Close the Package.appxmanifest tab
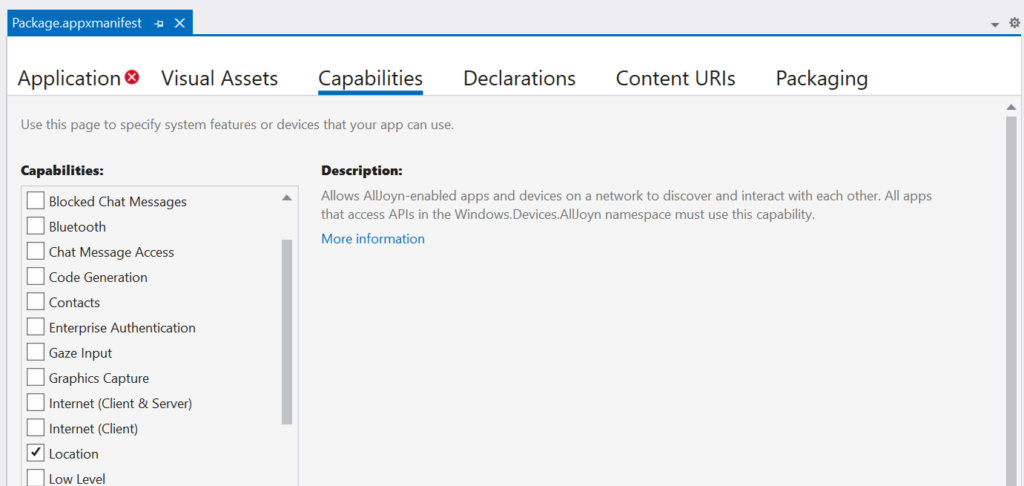Screen dimensions: 1024x486 180,23
